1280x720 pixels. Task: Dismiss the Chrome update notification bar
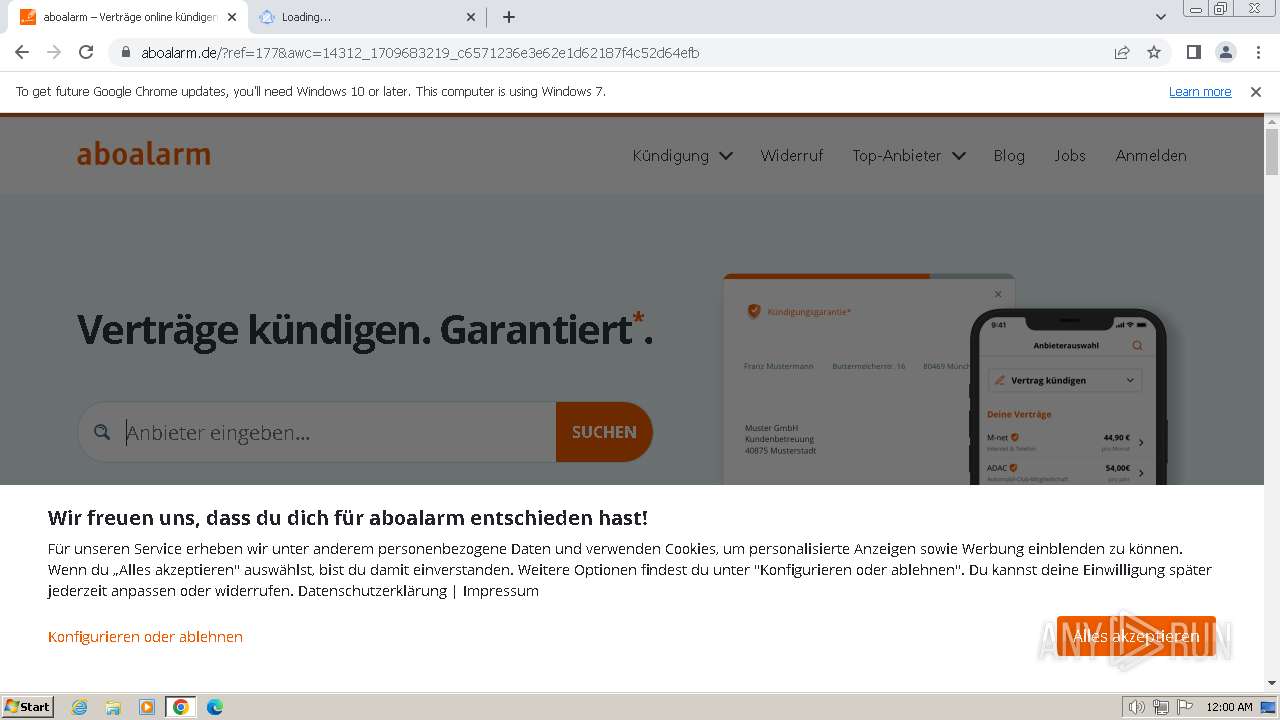(1256, 91)
